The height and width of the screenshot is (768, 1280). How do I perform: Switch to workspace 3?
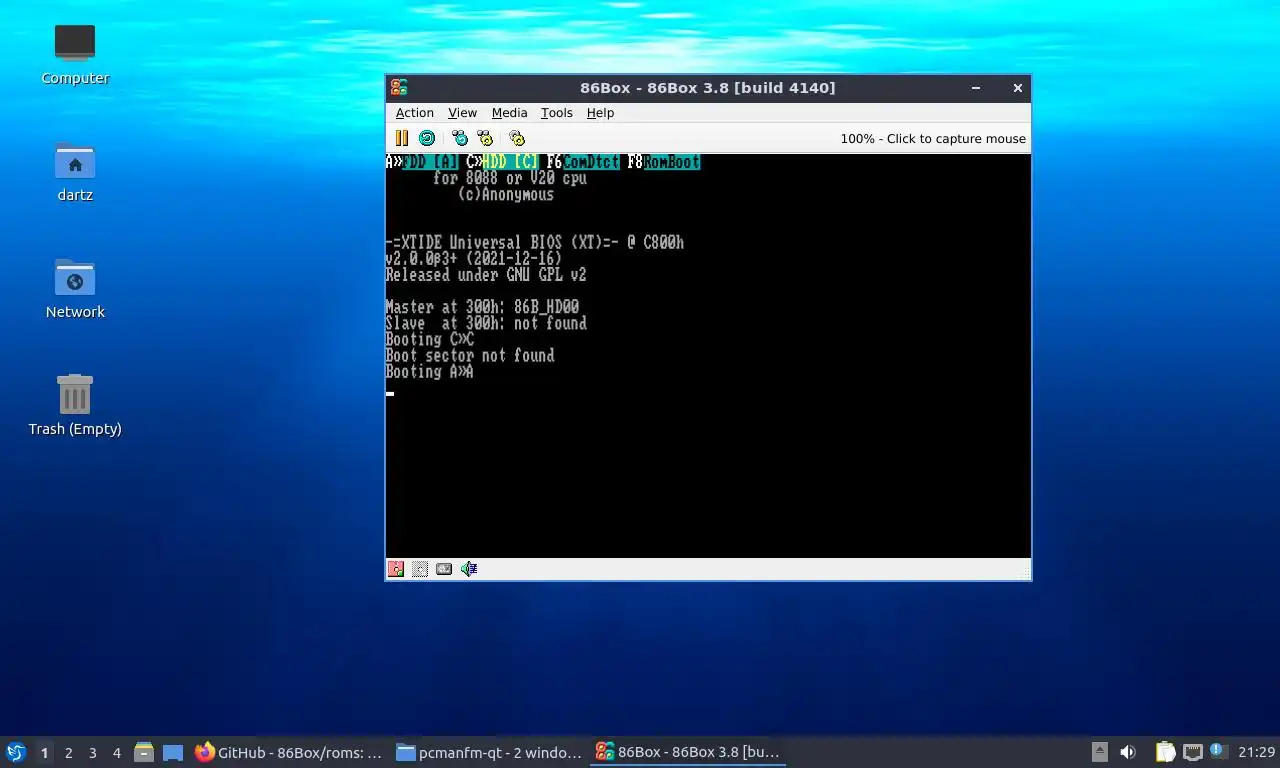[93, 753]
